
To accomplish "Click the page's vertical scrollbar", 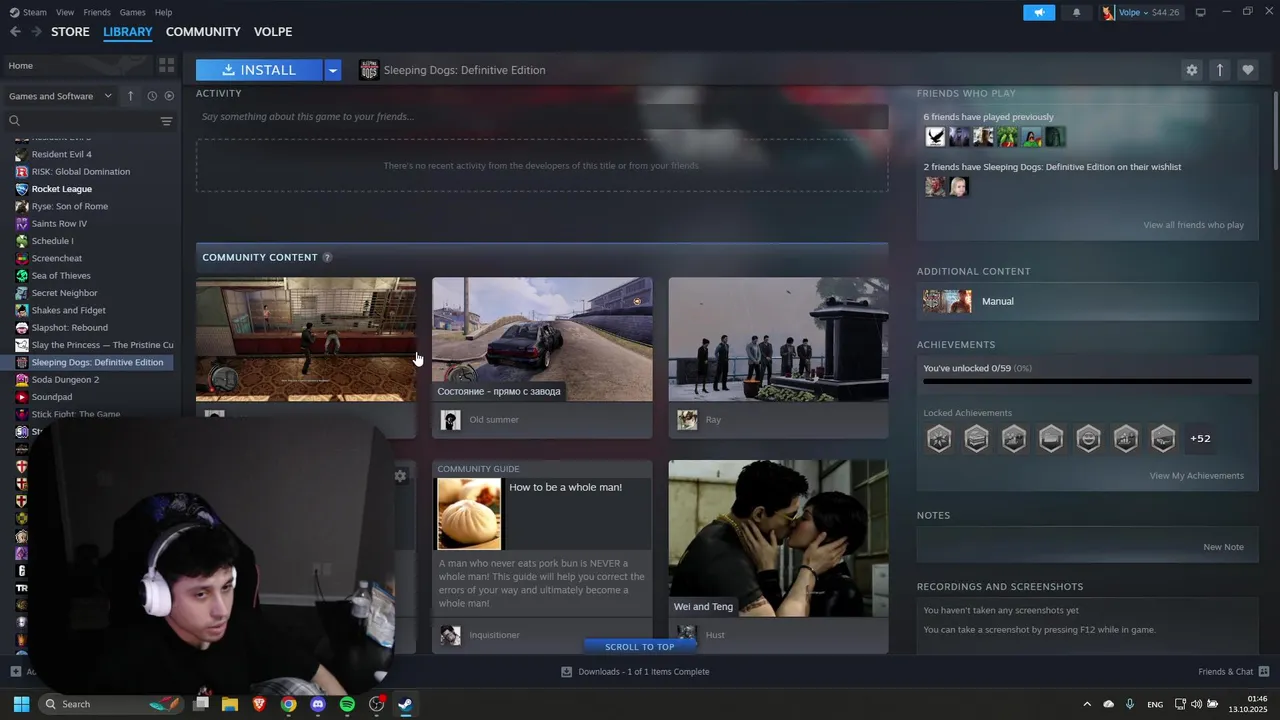I will (1275, 130).
